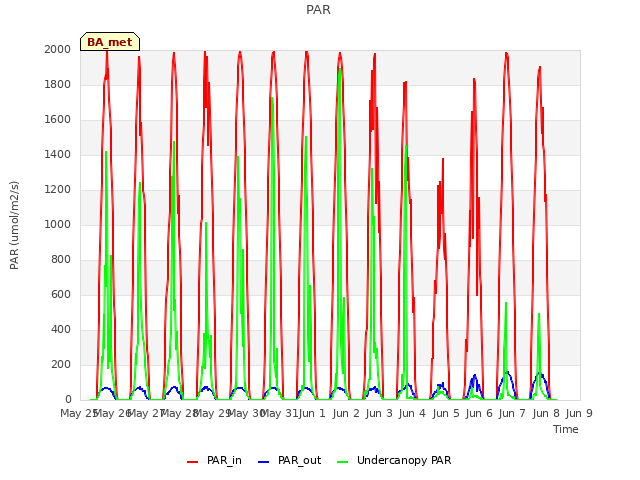Viewport: 640px width, 480px height.
Task: Click the green Undercanopy PAR peak on Jun 2
Action: coord(340,69)
